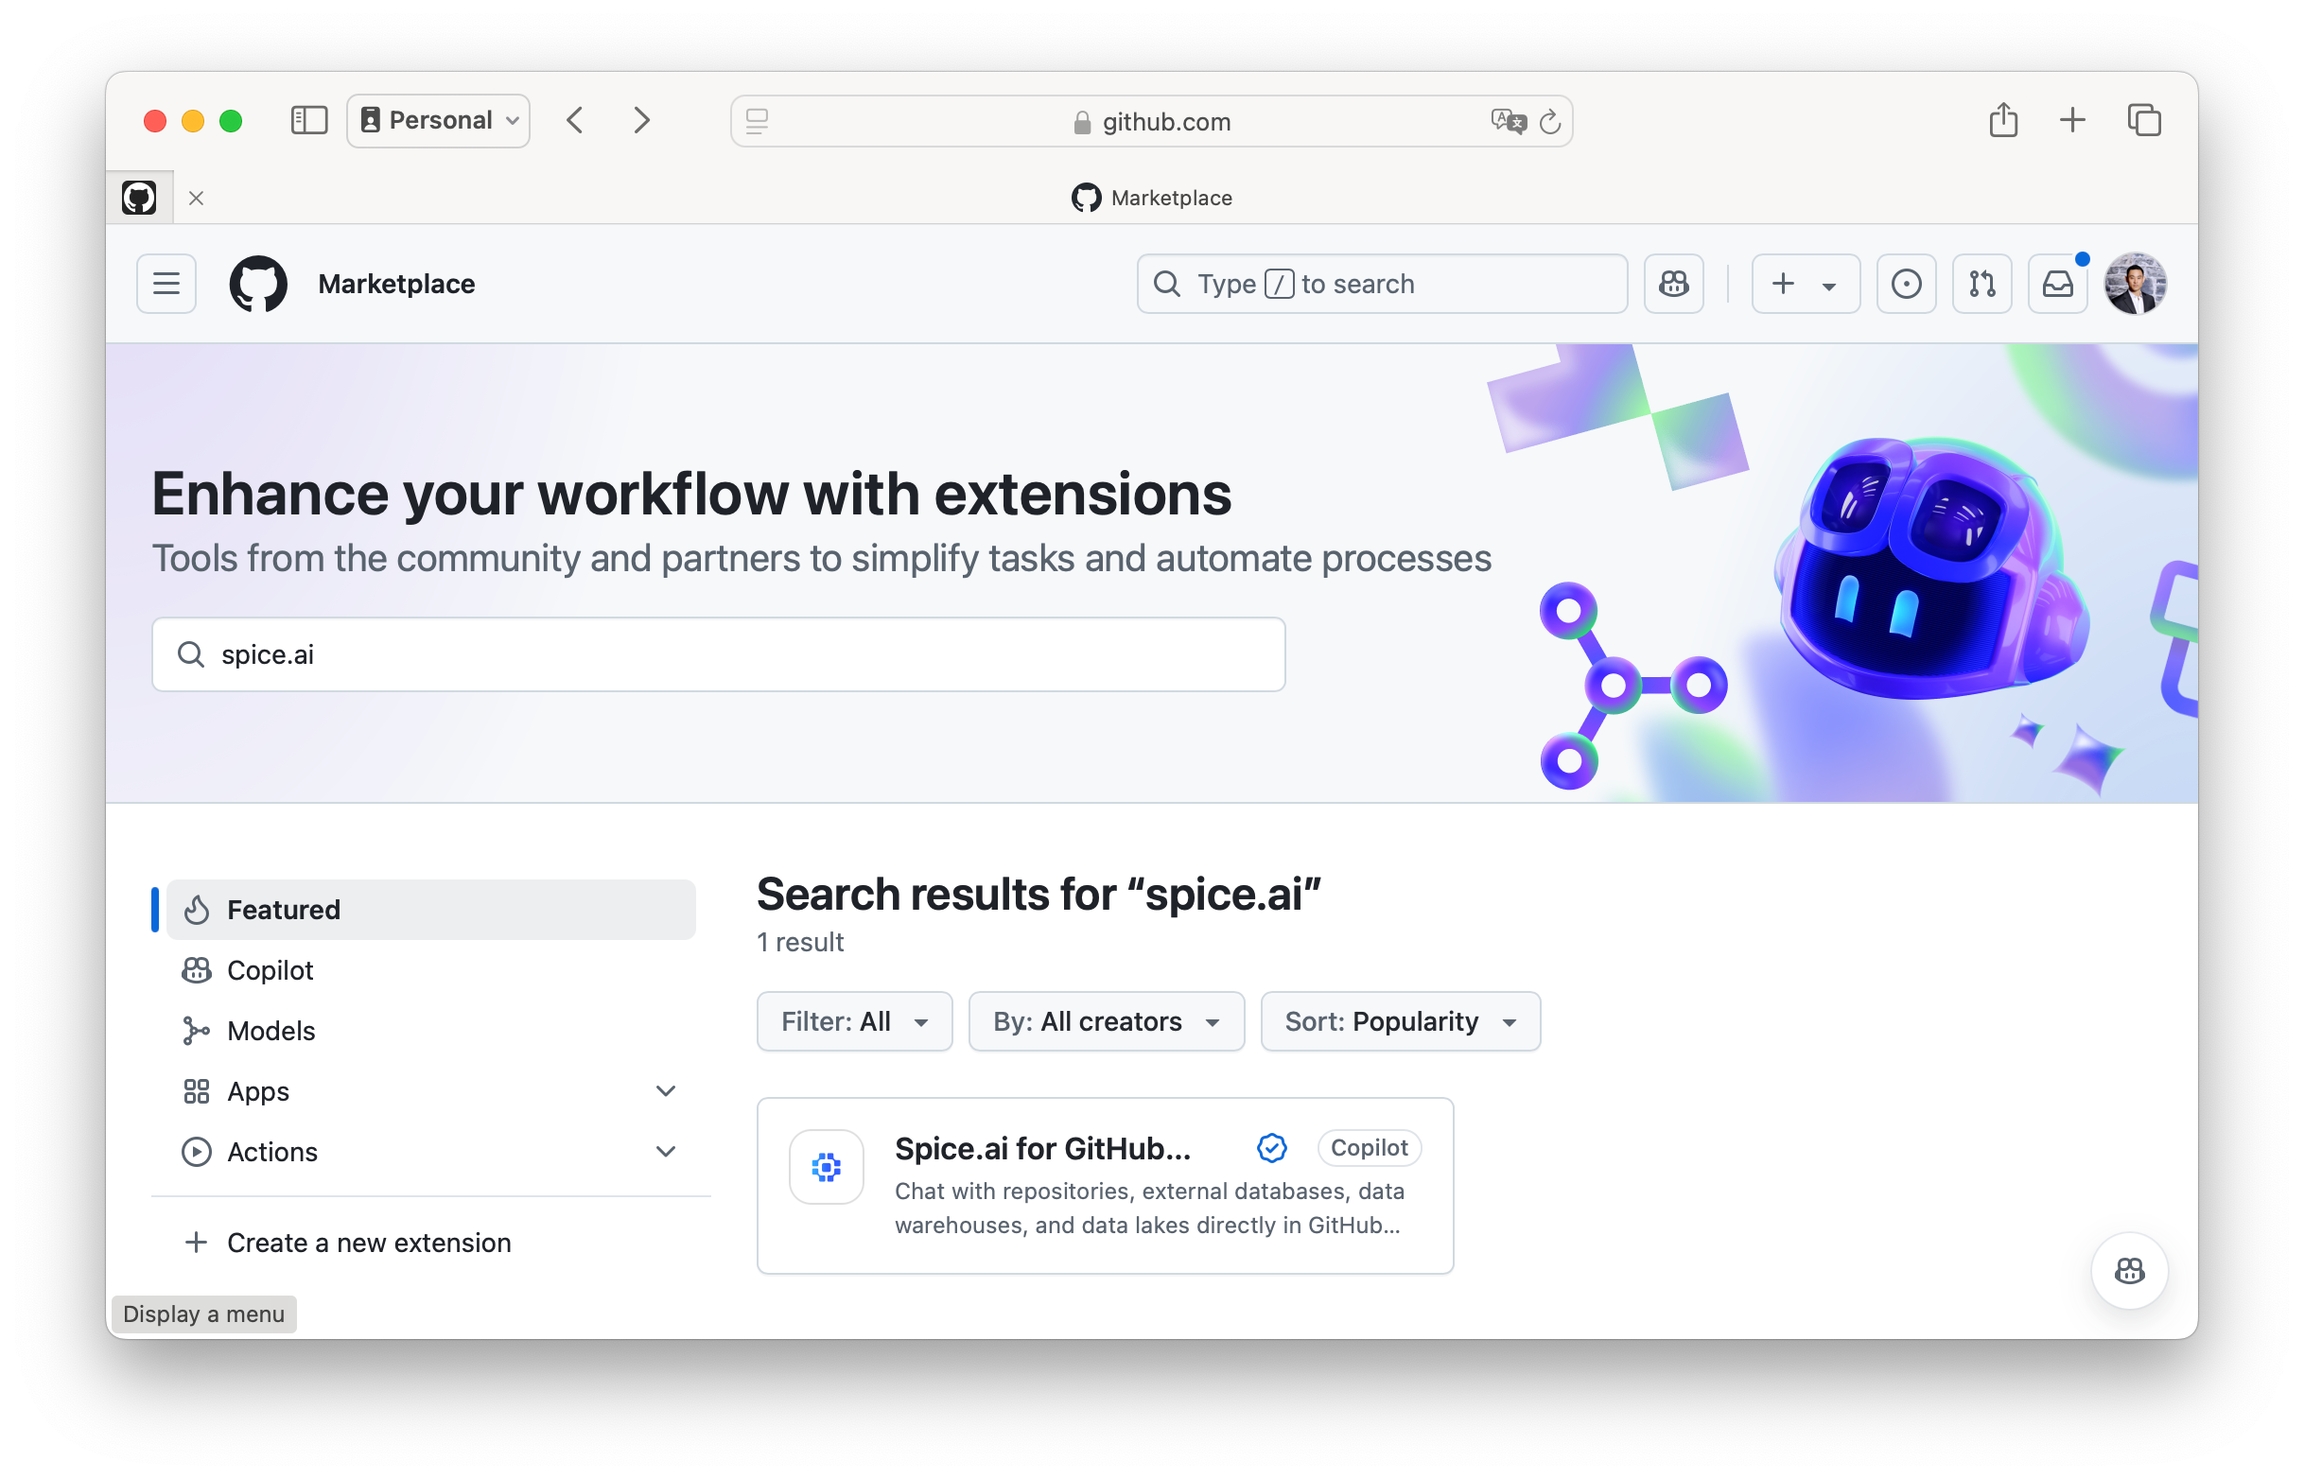2304x1479 pixels.
Task: Open the issues icon in the header
Action: [1905, 284]
